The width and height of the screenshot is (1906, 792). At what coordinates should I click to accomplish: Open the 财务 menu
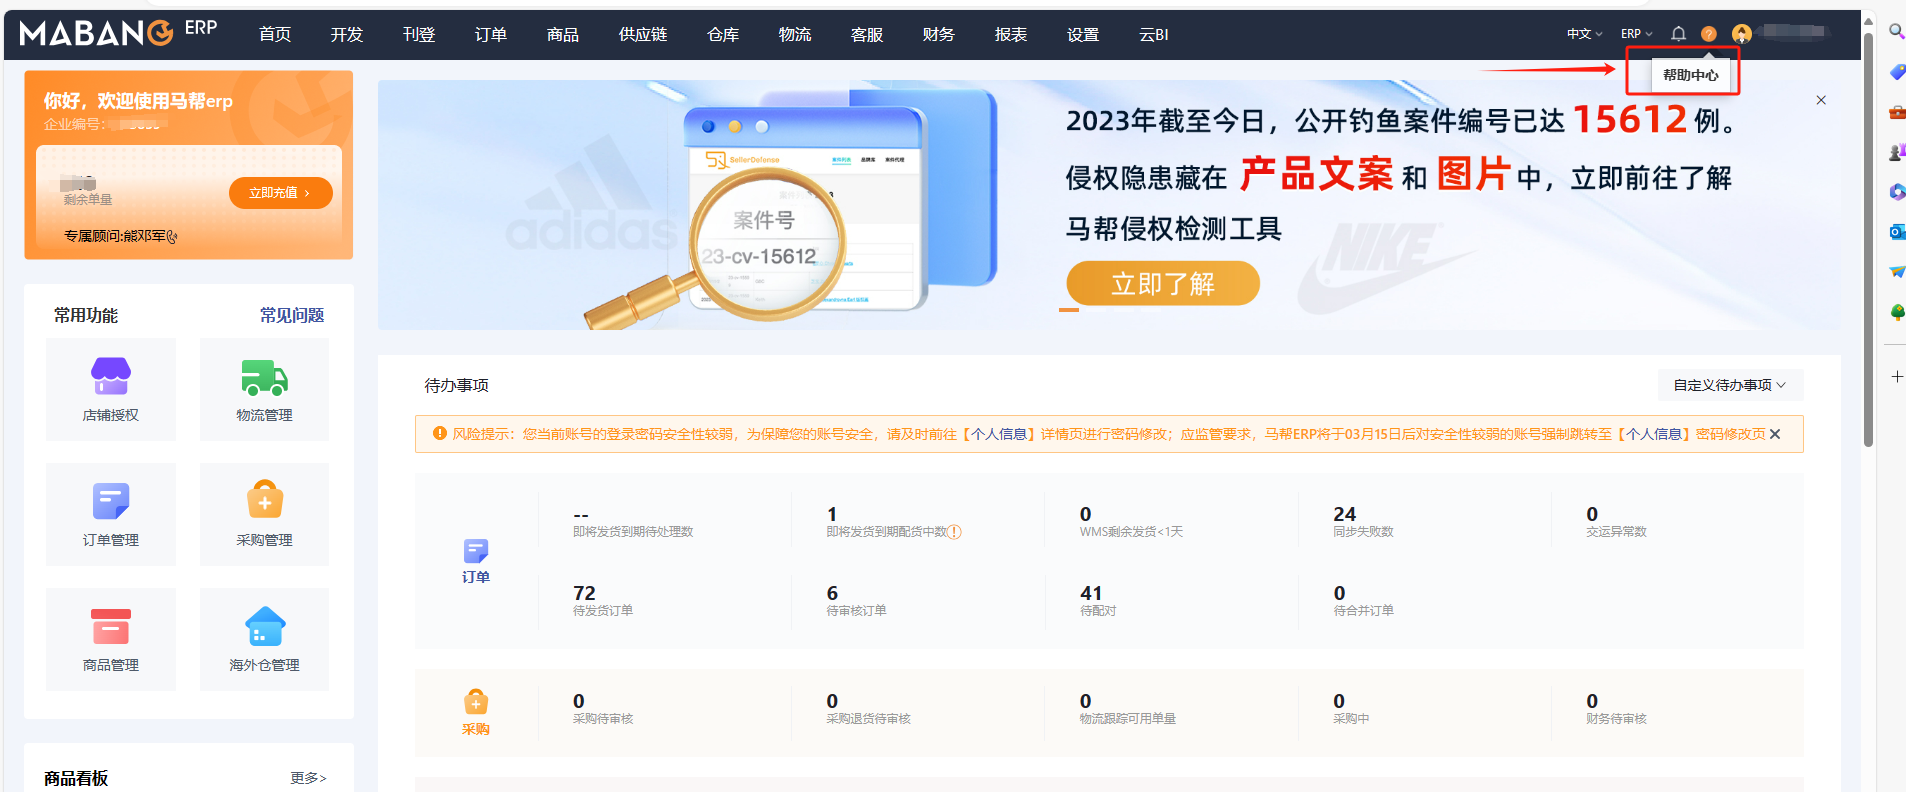coord(939,35)
